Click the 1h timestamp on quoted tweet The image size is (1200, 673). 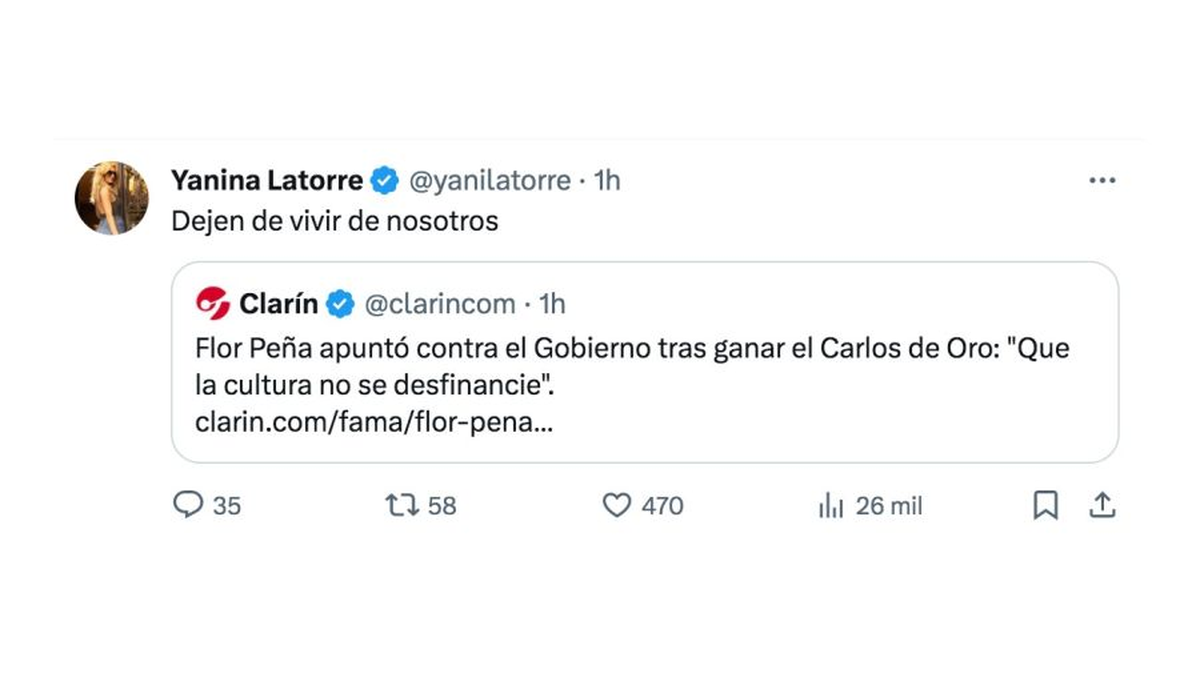tap(552, 303)
